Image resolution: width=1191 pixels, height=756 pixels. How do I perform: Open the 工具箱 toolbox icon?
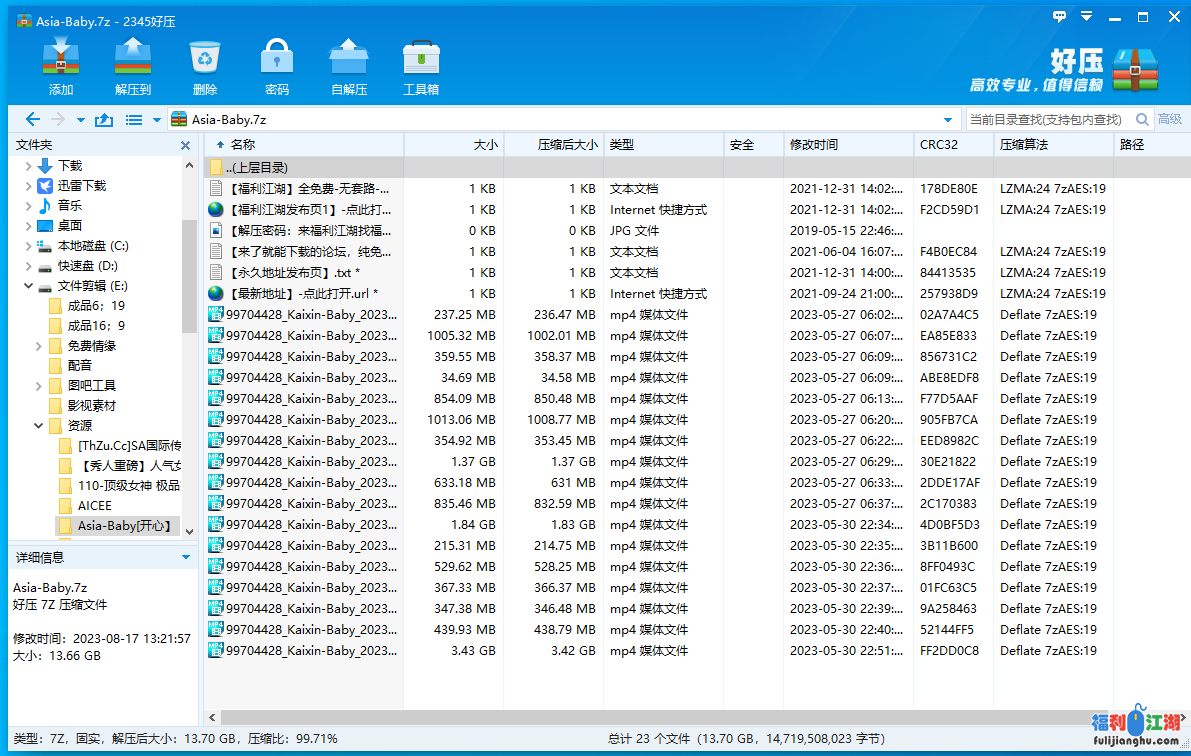point(421,60)
